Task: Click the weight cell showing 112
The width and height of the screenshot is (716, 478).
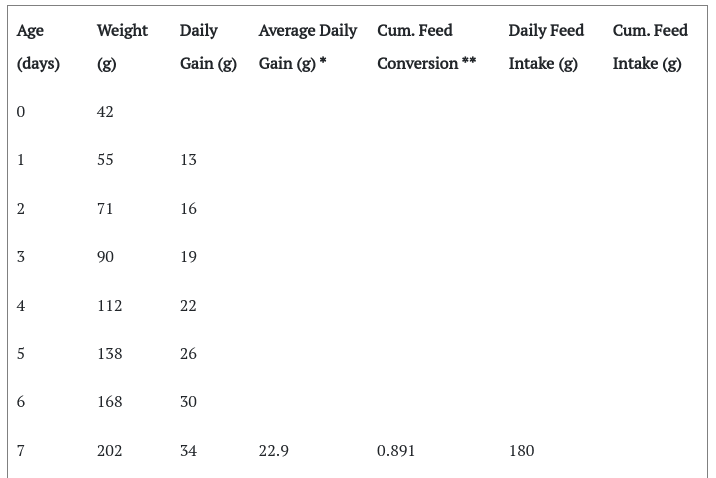Action: [x=110, y=305]
